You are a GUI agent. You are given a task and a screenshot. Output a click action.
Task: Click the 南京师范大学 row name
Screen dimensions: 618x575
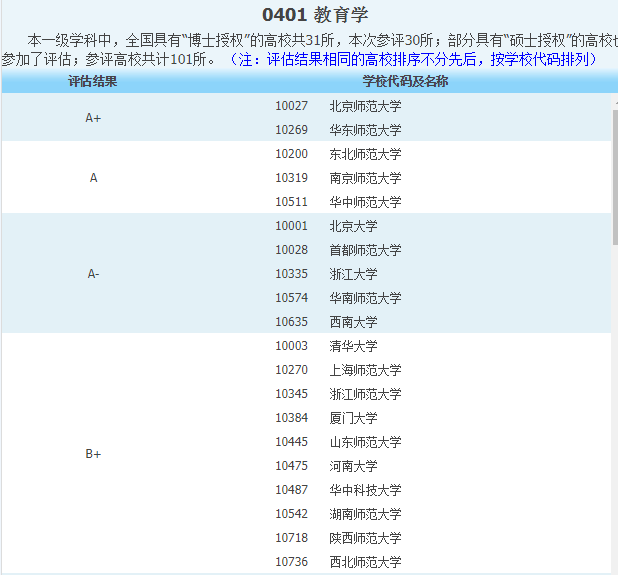coord(365,178)
